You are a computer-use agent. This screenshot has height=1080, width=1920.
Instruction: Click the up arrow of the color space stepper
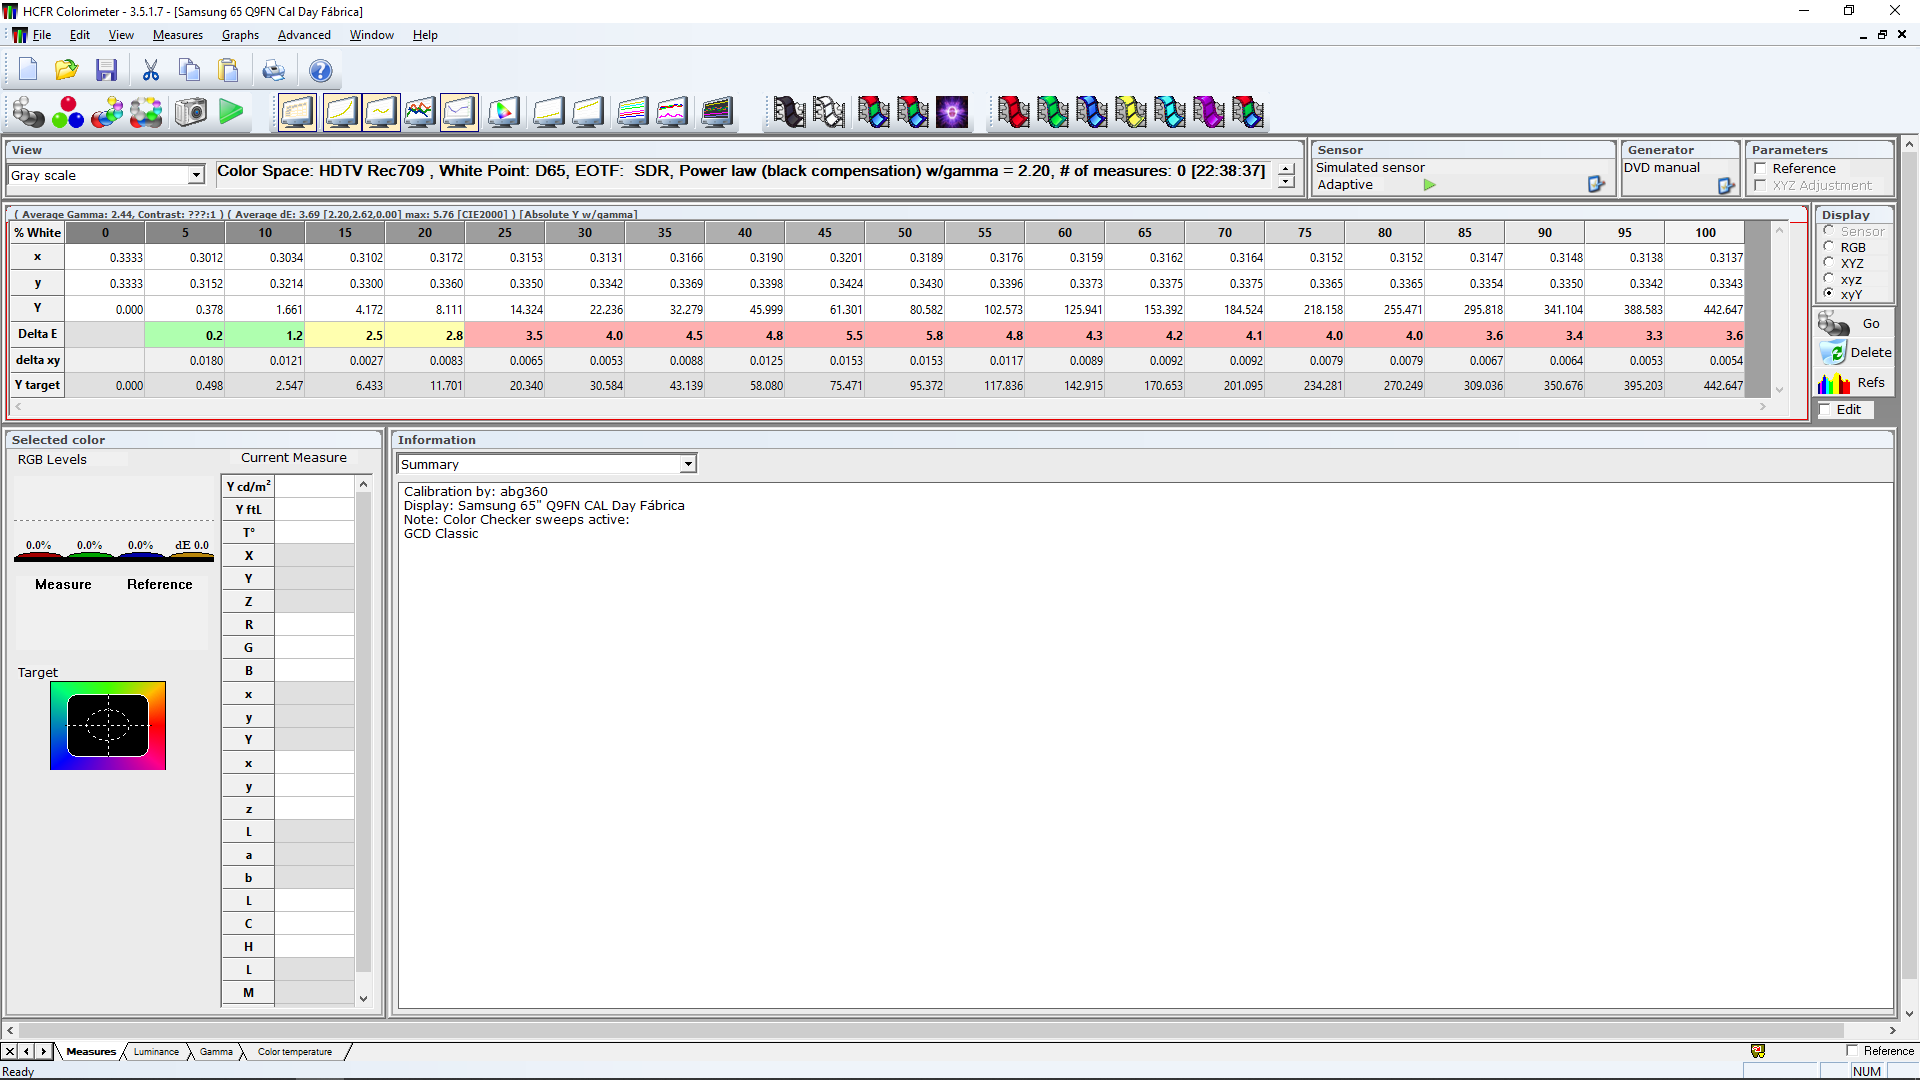[1286, 168]
